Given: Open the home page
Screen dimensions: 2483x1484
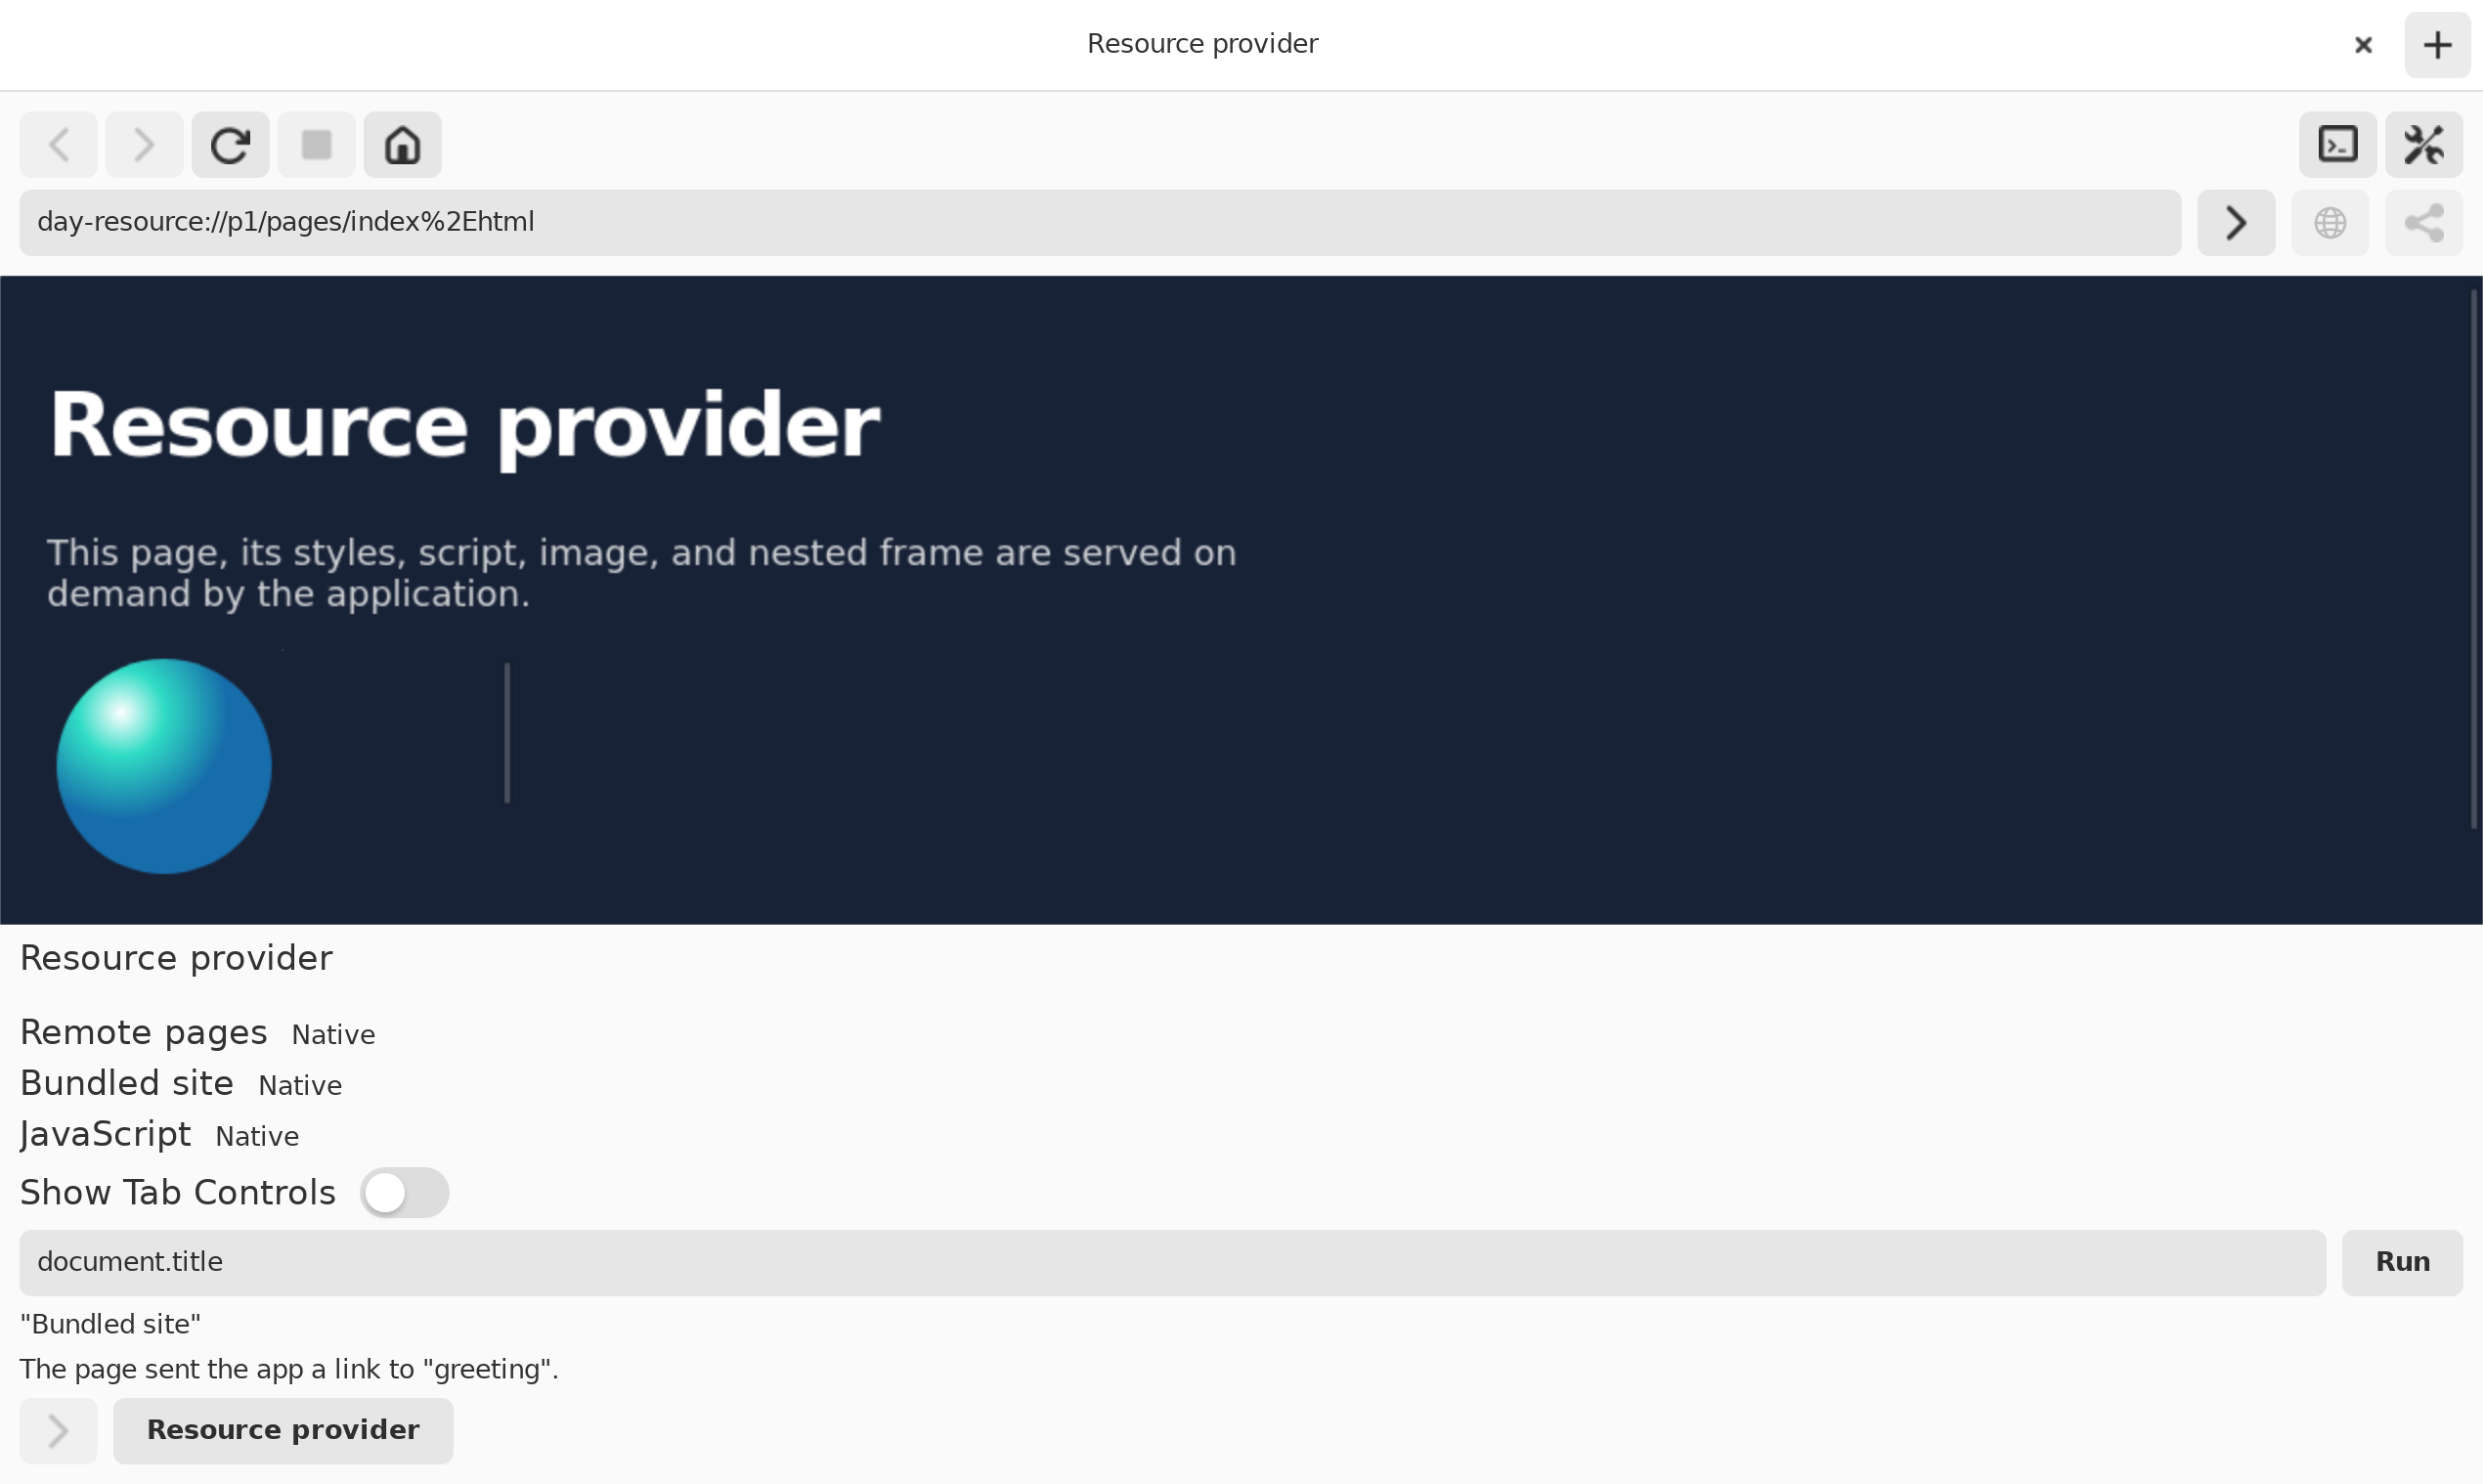Looking at the screenshot, I should [403, 145].
